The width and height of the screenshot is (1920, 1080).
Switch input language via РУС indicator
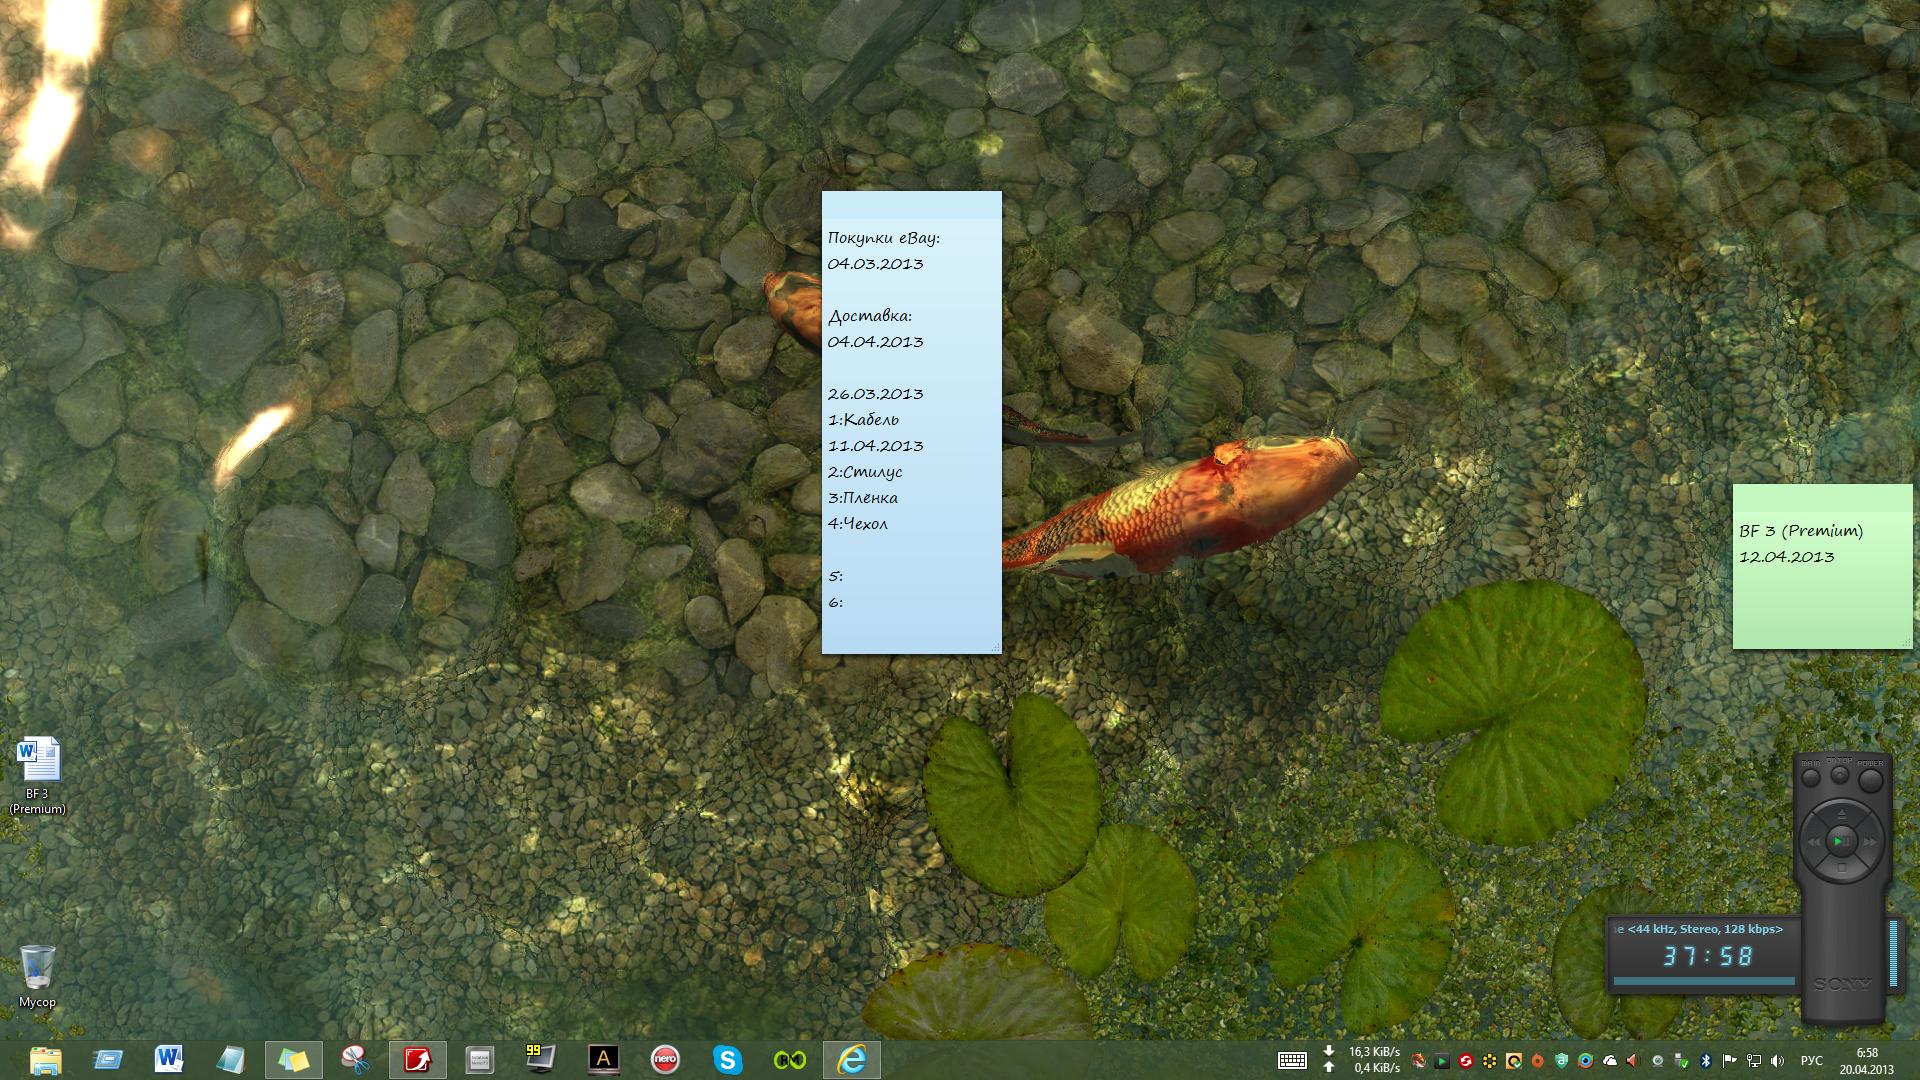tap(1811, 1061)
